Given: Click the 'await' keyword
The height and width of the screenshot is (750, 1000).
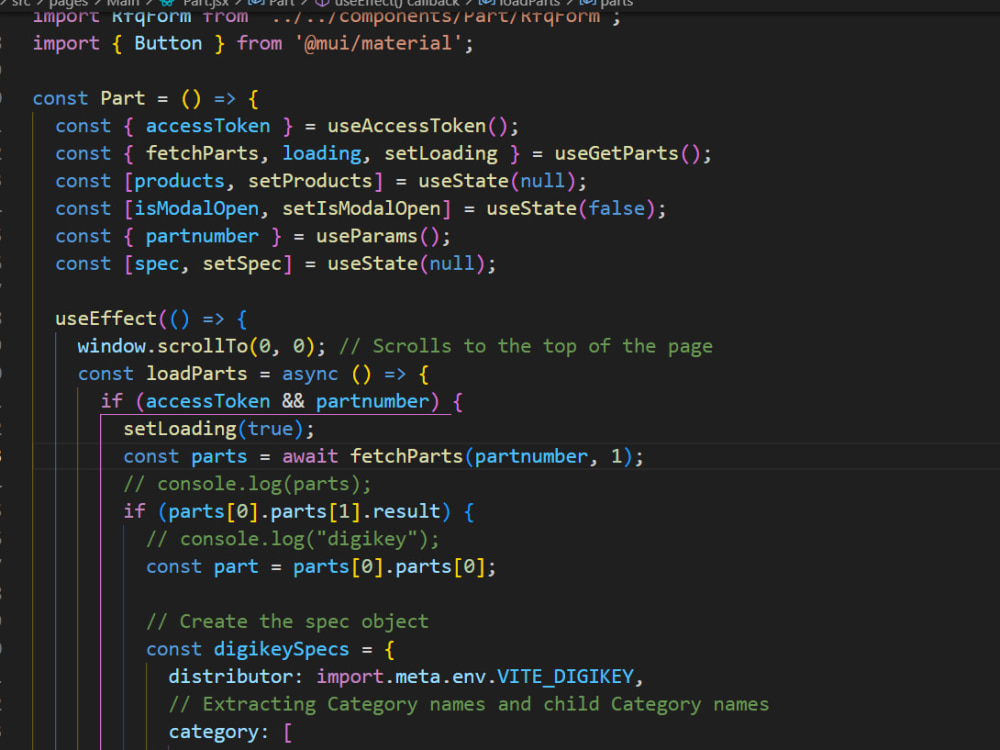Looking at the screenshot, I should click(311, 456).
